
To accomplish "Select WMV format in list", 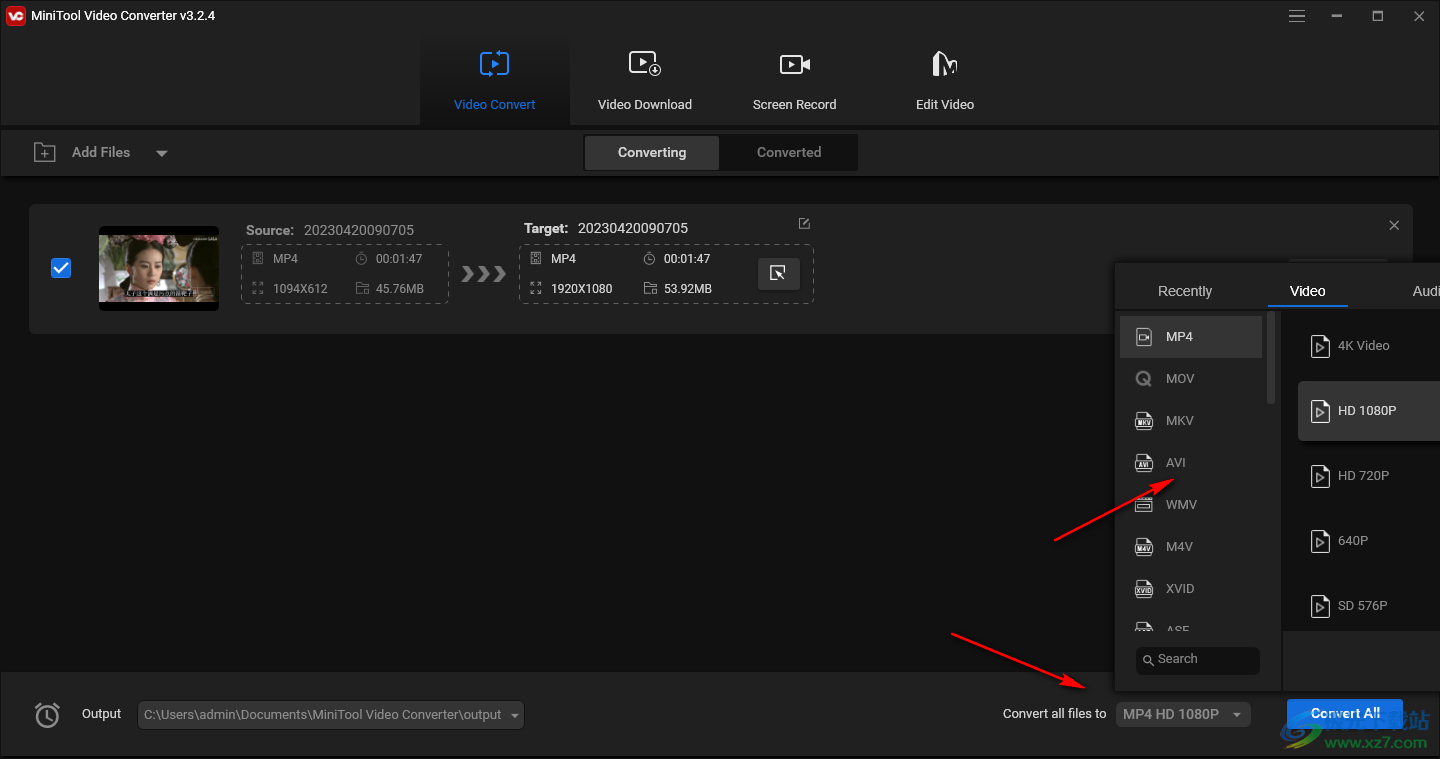I will pyautogui.click(x=1191, y=505).
